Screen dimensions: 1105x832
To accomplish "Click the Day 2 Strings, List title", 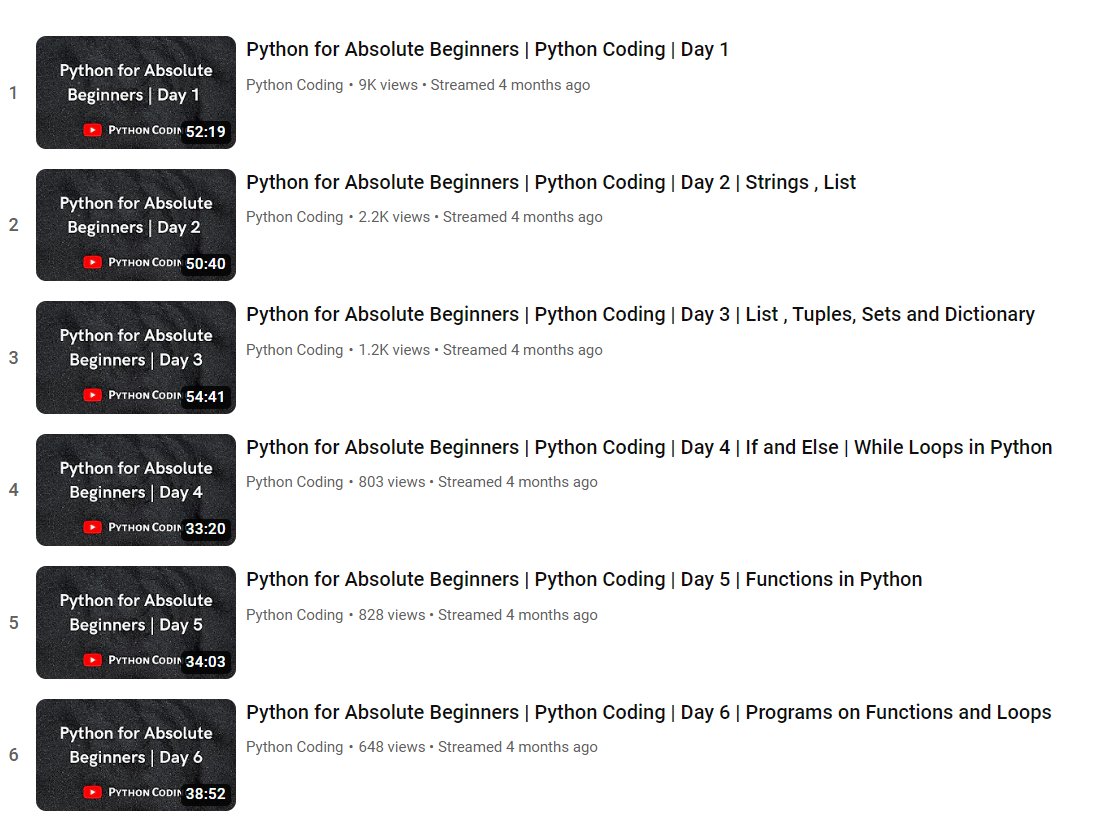I will pyautogui.click(x=551, y=182).
